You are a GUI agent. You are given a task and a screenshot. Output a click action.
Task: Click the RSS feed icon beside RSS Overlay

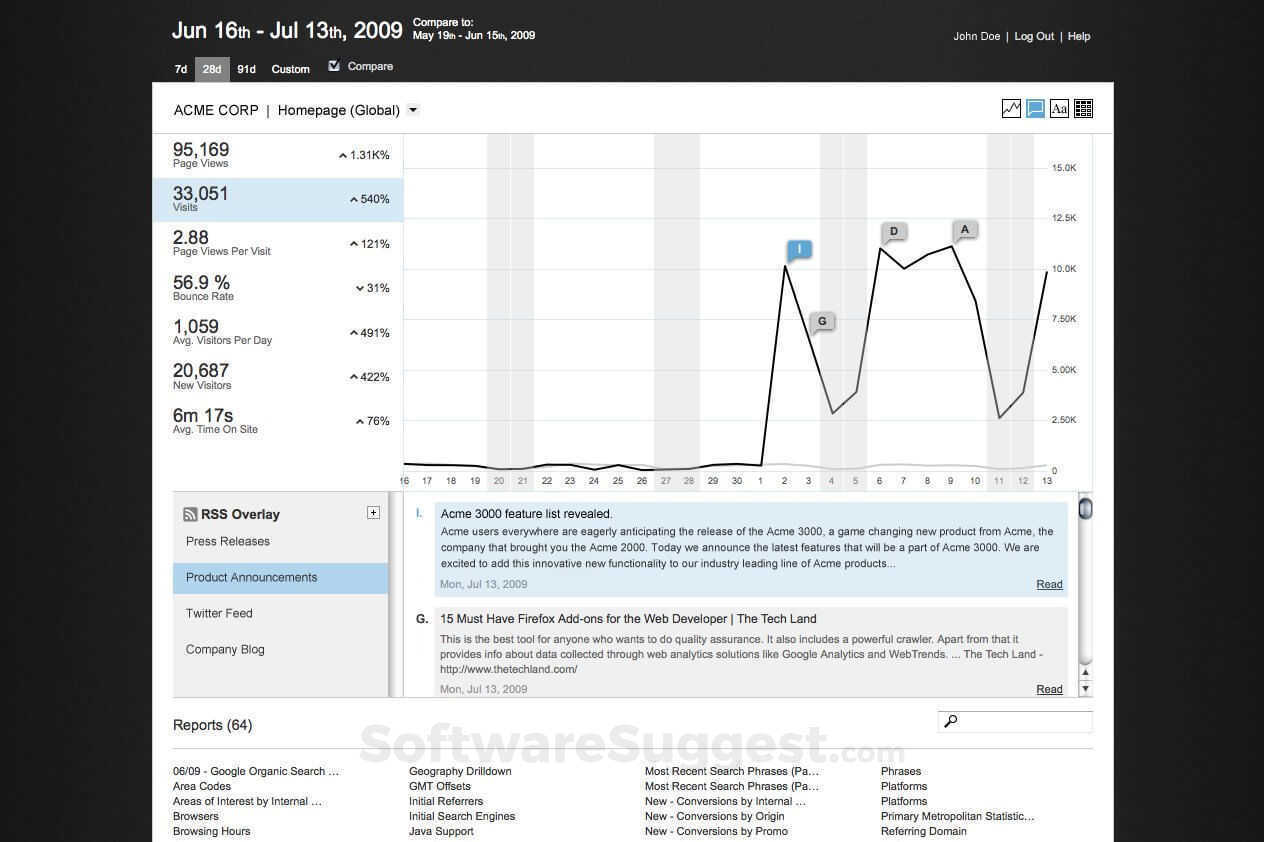pos(190,514)
